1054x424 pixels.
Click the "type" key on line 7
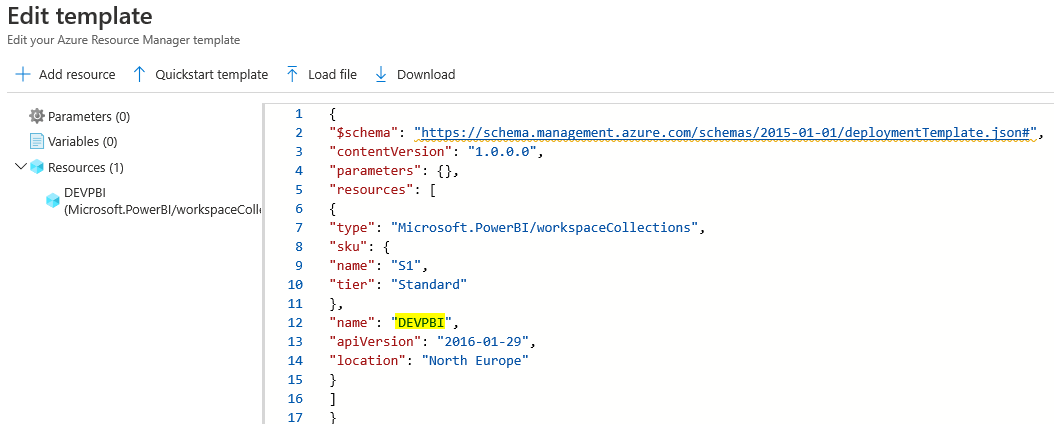(x=352, y=228)
